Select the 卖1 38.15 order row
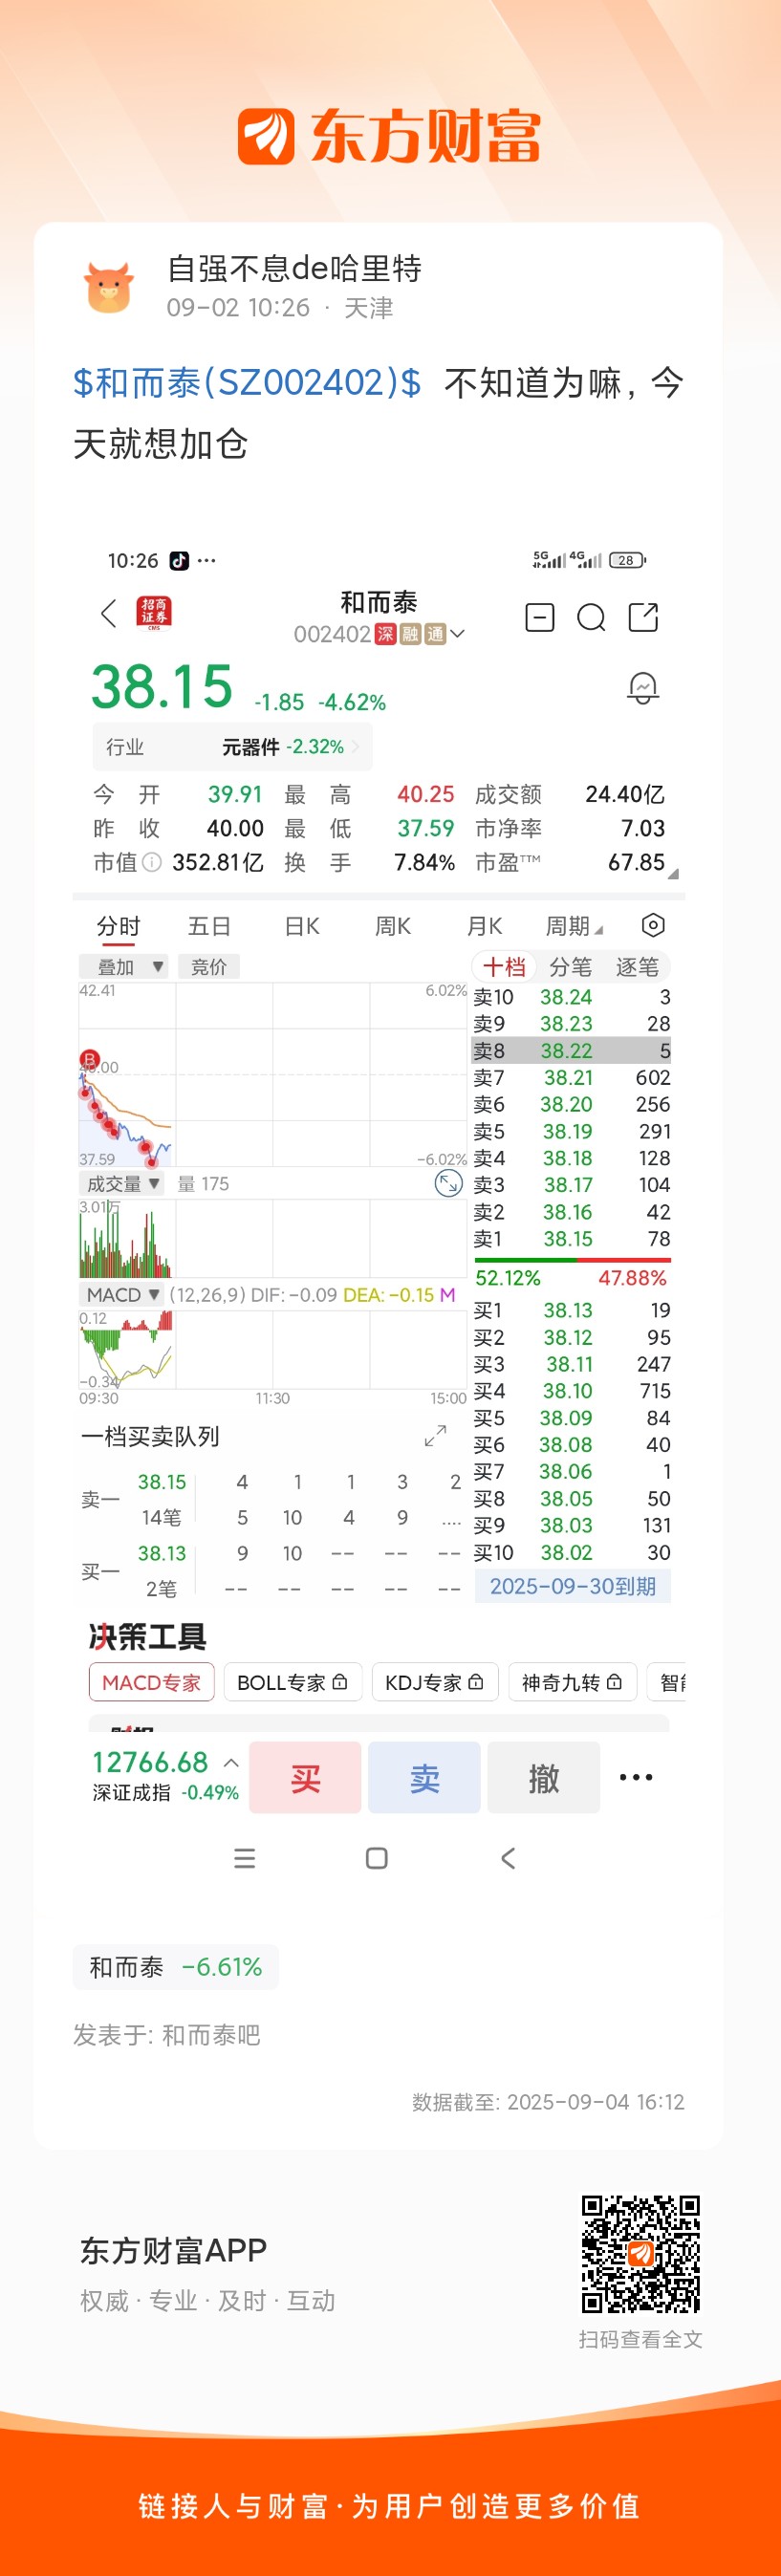 point(572,1239)
